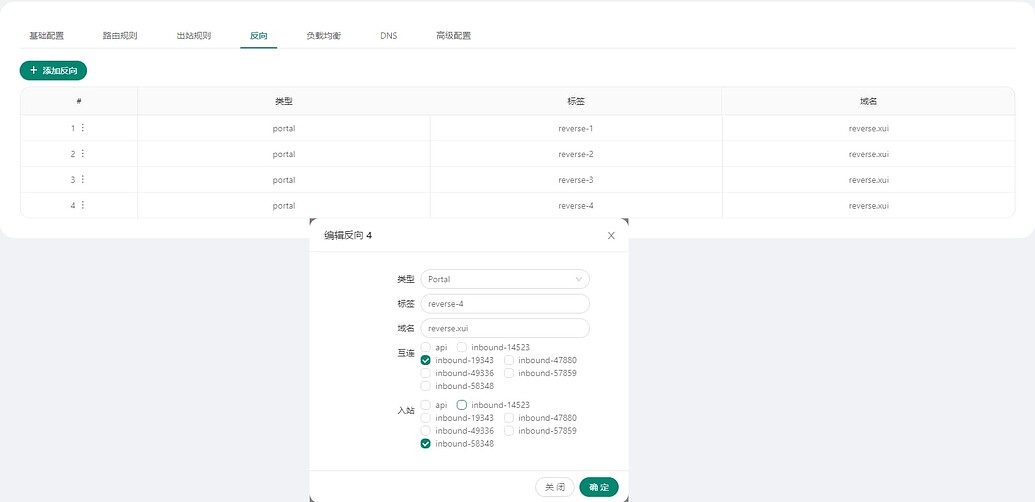The height and width of the screenshot is (502, 1035).
Task: Check inbound-58348 under 互连
Action: click(x=426, y=386)
